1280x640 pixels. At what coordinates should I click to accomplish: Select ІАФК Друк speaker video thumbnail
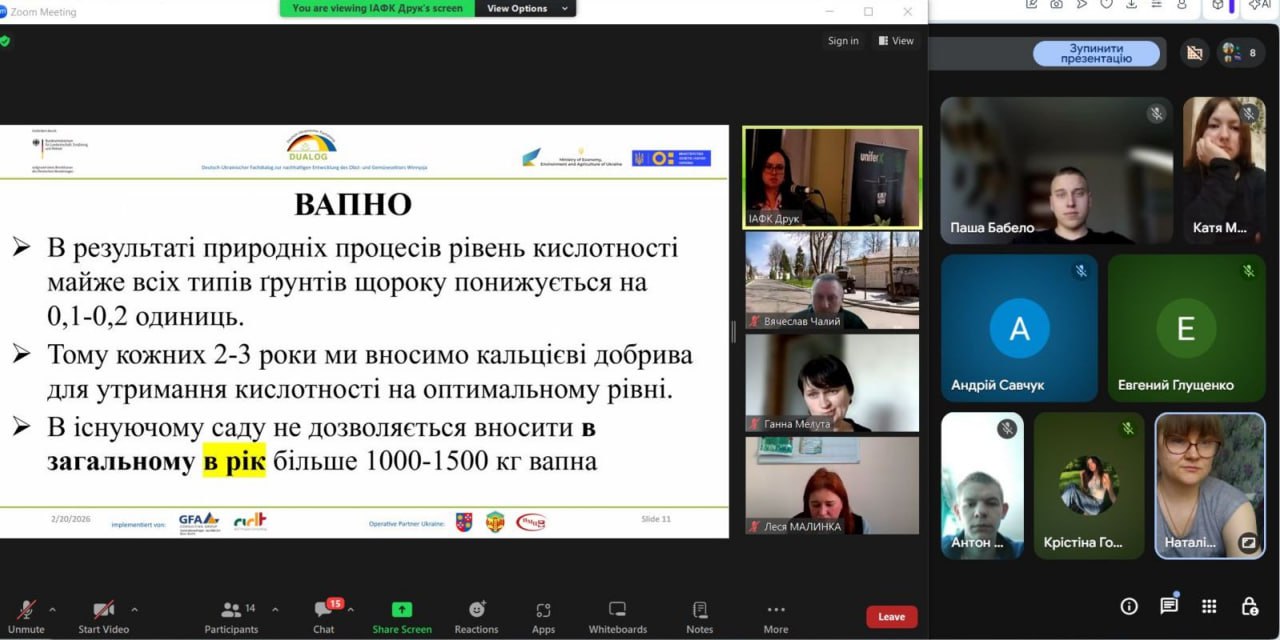pos(832,177)
